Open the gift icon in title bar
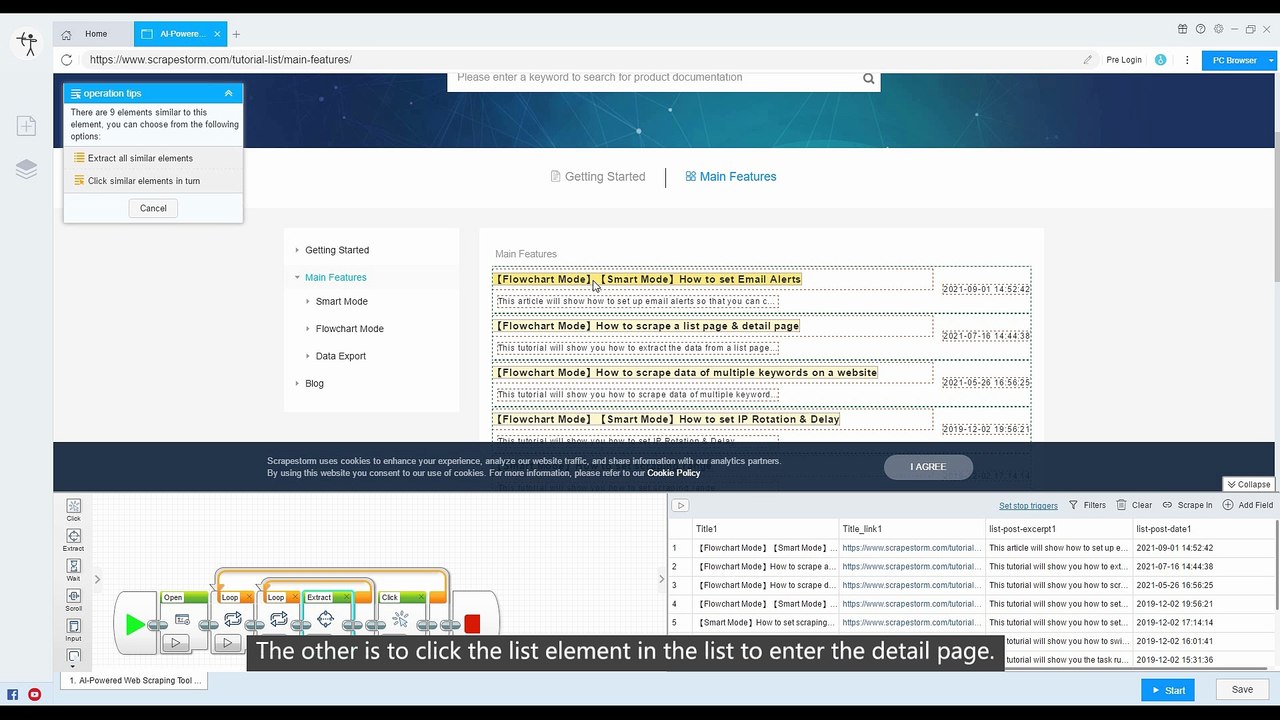Viewport: 1280px width, 720px height. 1183,29
